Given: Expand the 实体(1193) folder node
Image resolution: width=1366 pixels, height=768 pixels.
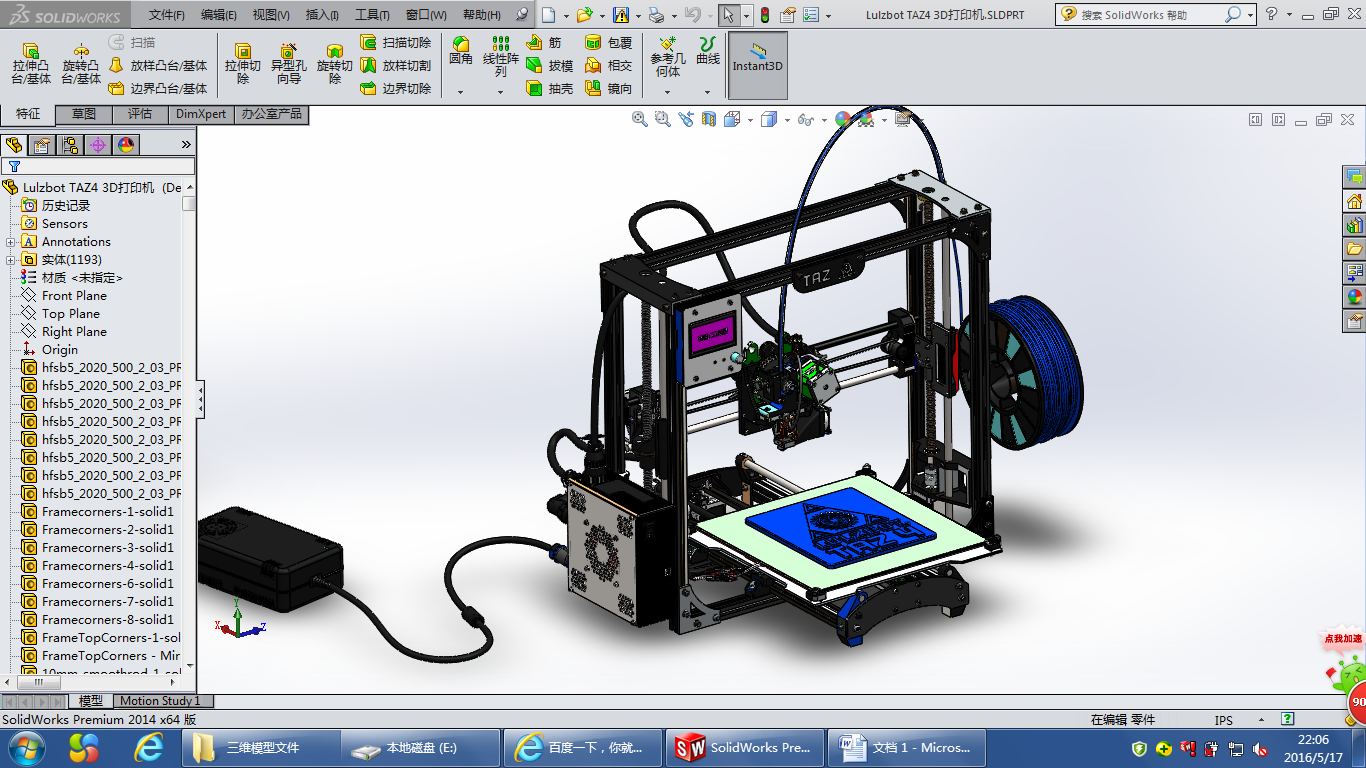Looking at the screenshot, I should coord(11,260).
